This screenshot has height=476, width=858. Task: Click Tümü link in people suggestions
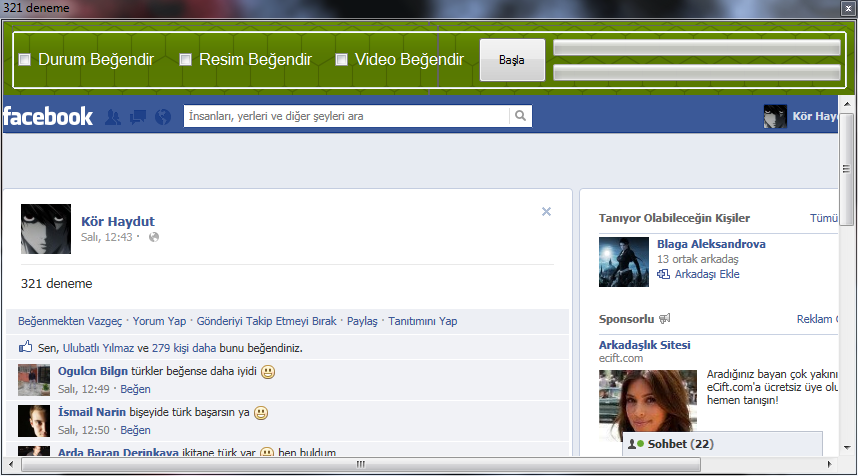[824, 218]
